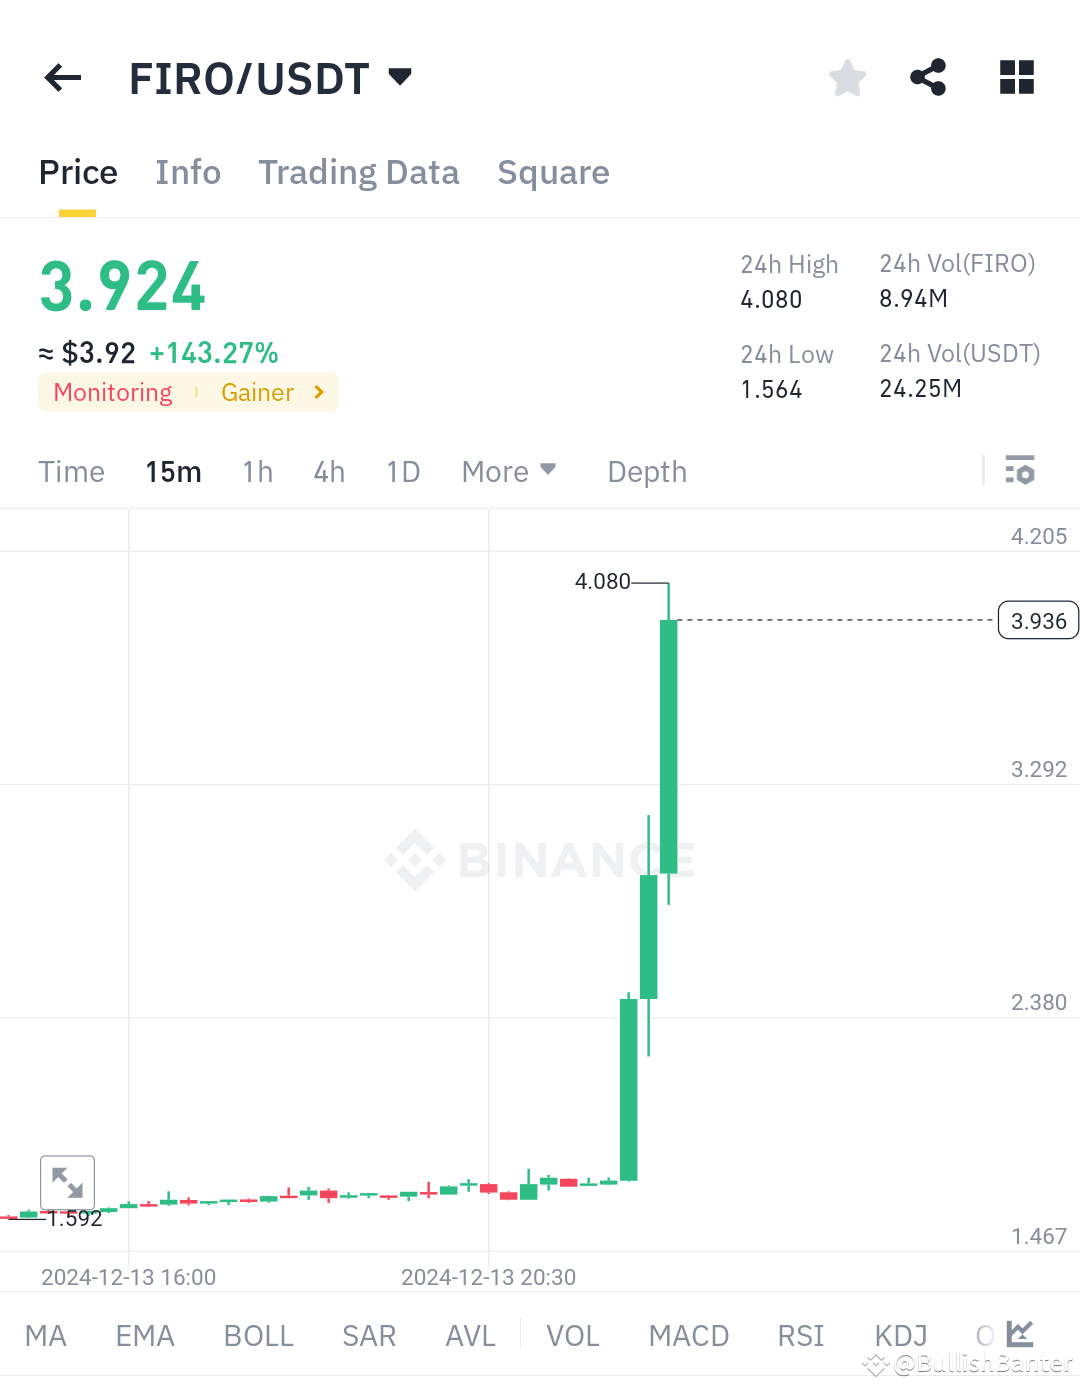Viewport: 1080px width, 1386px height.
Task: Tap the back arrow to exit chart
Action: 62,78
